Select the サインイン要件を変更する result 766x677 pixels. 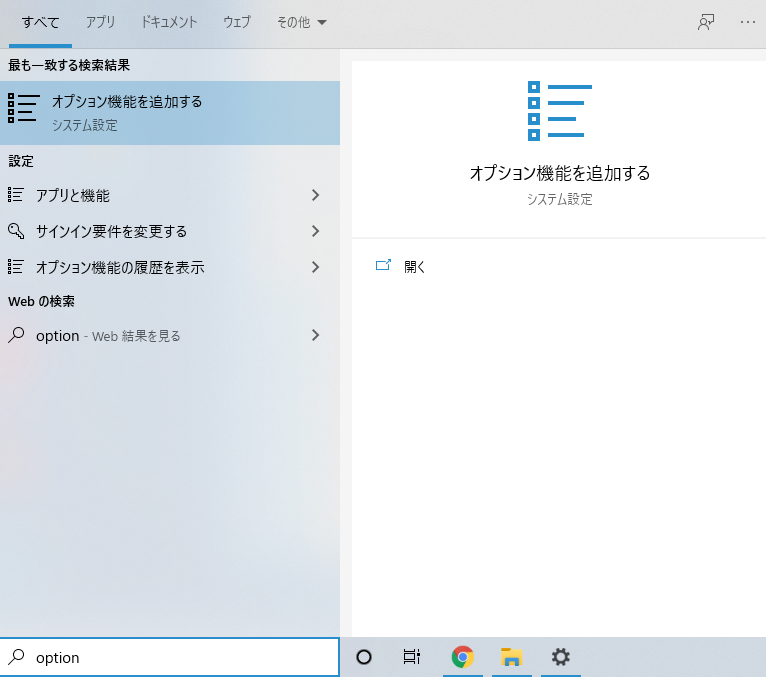(170, 231)
